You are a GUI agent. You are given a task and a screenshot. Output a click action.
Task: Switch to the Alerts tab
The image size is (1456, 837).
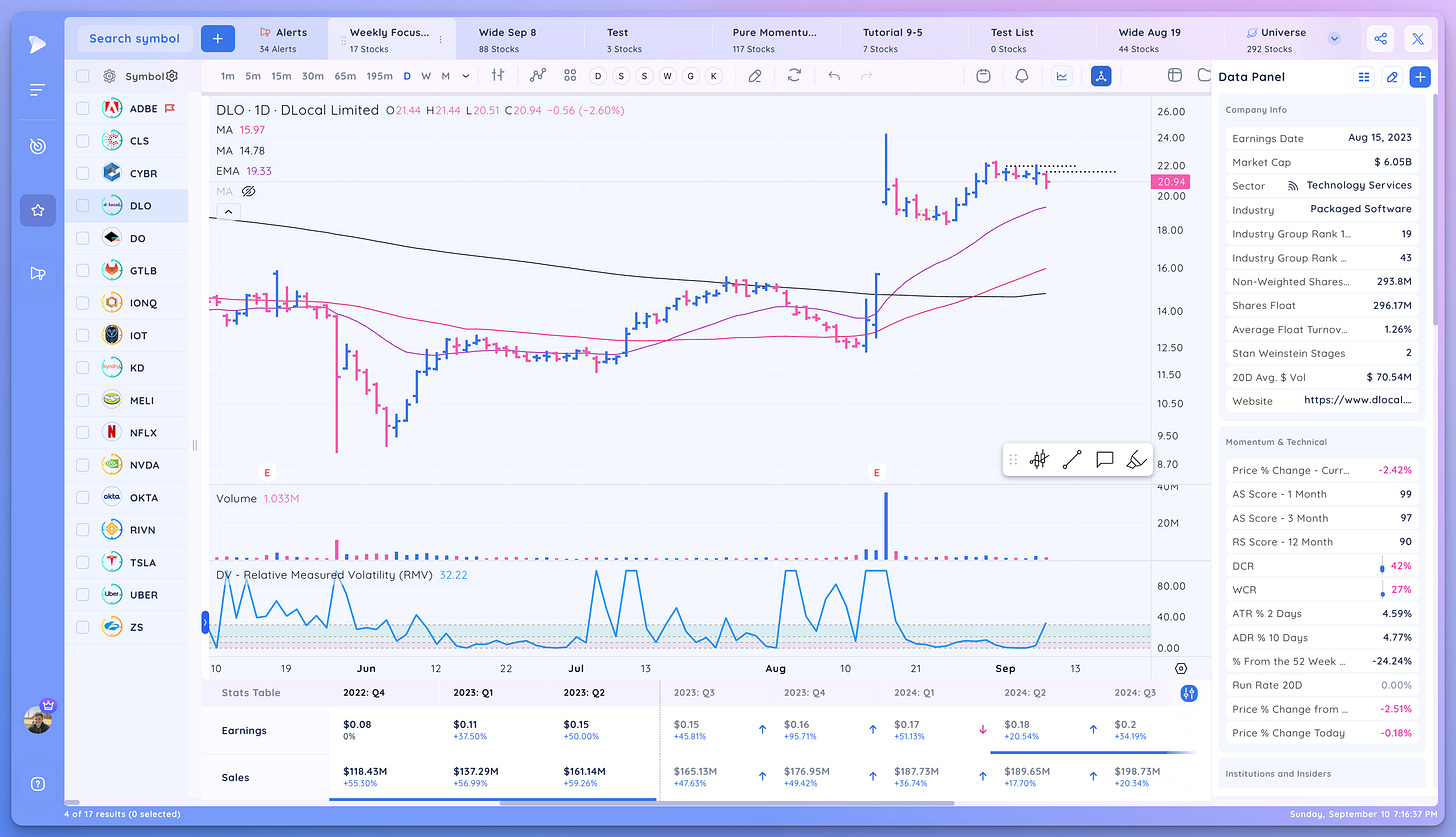(283, 39)
